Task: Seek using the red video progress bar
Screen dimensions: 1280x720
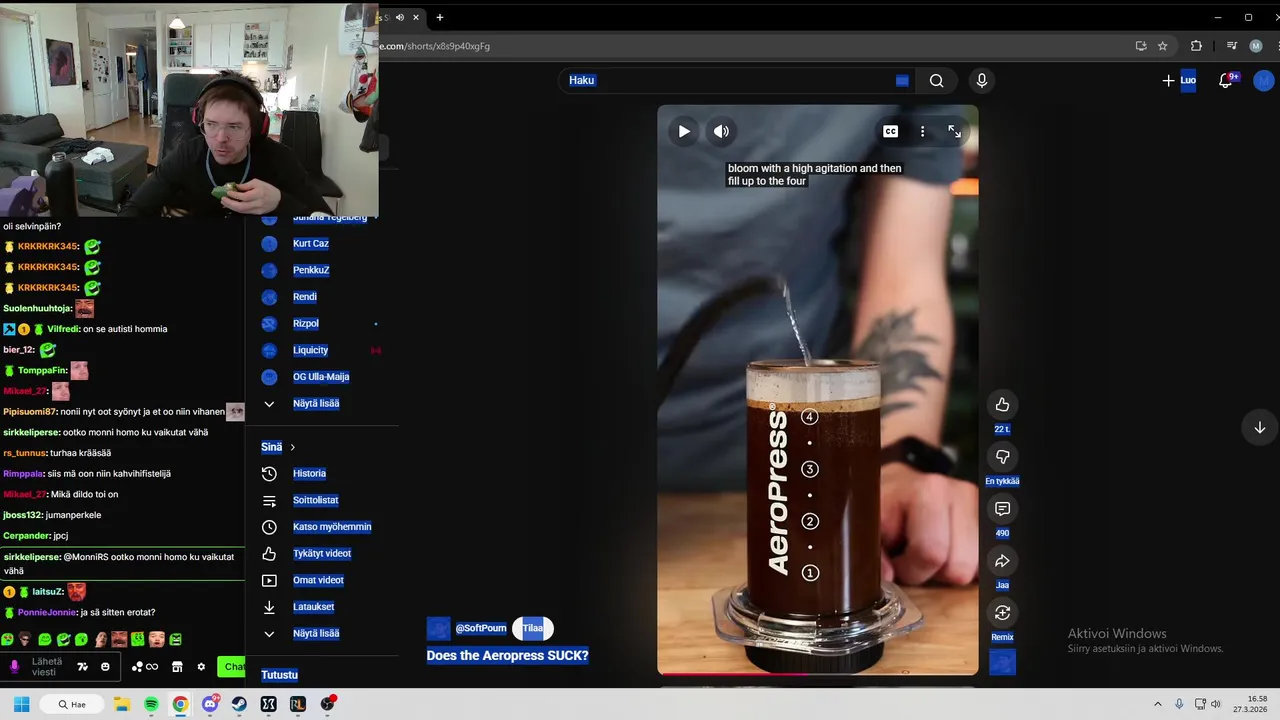Action: [x=817, y=674]
